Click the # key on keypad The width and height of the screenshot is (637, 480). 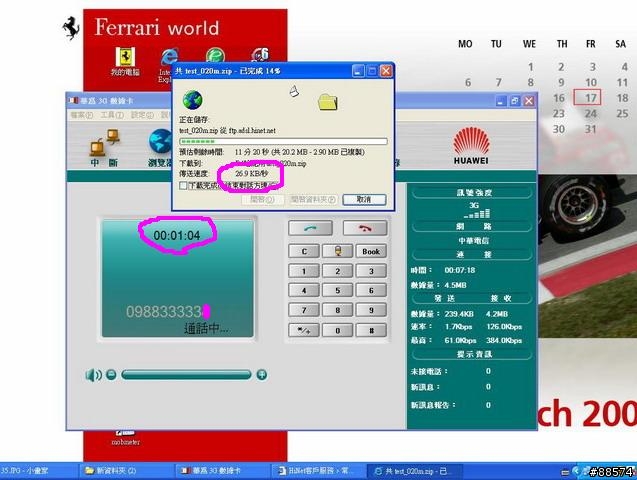(371, 331)
